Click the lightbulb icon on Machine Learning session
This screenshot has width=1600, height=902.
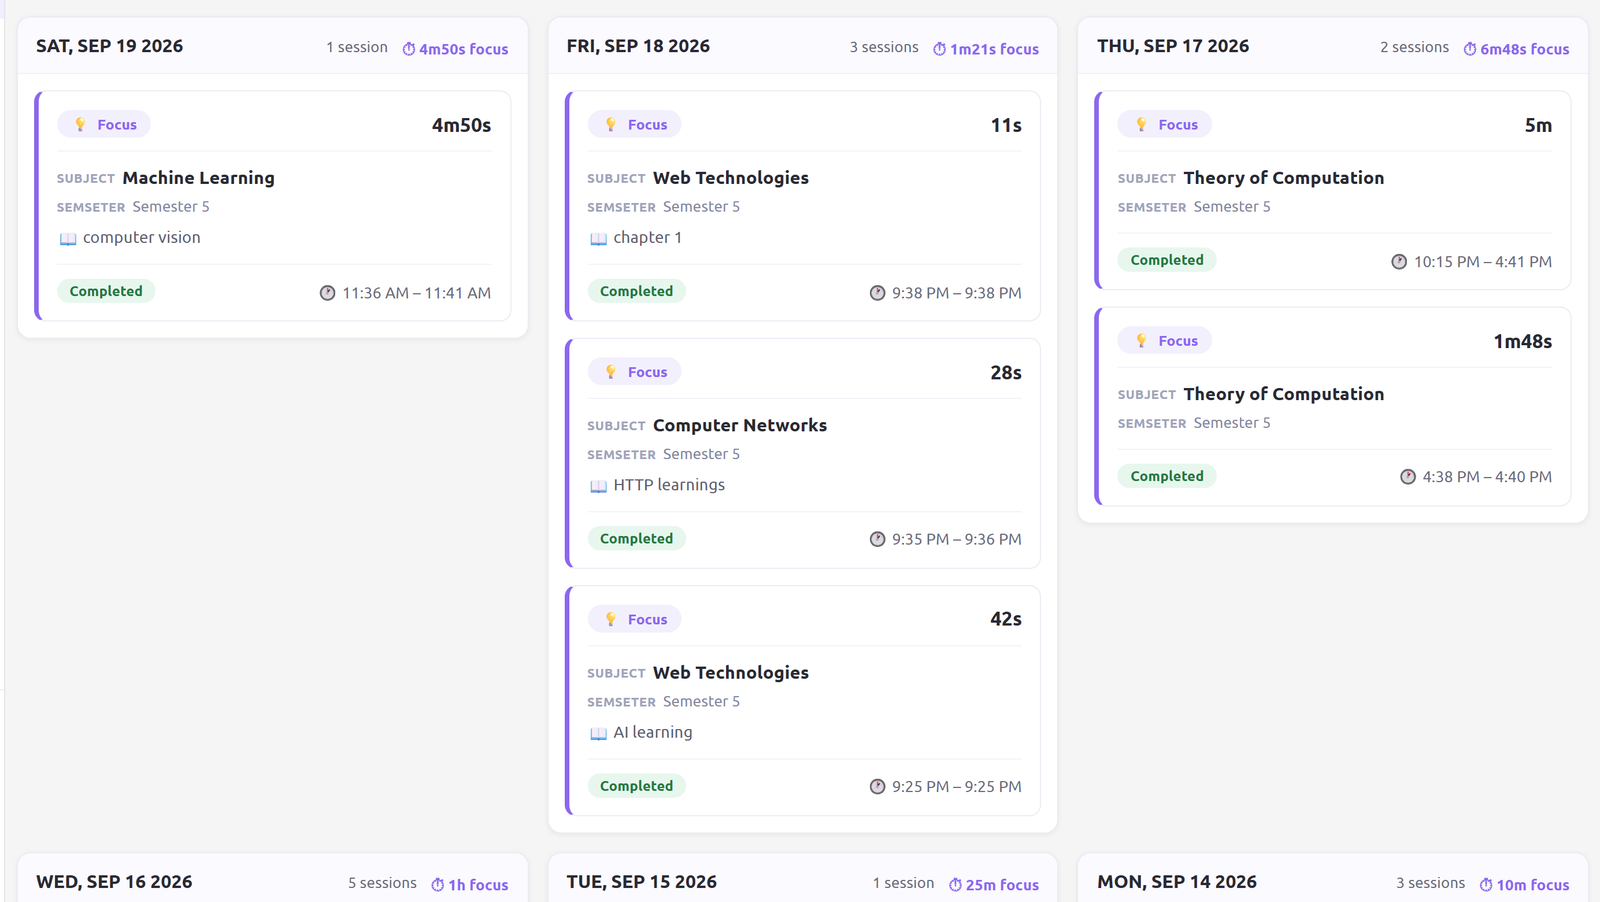click(81, 125)
